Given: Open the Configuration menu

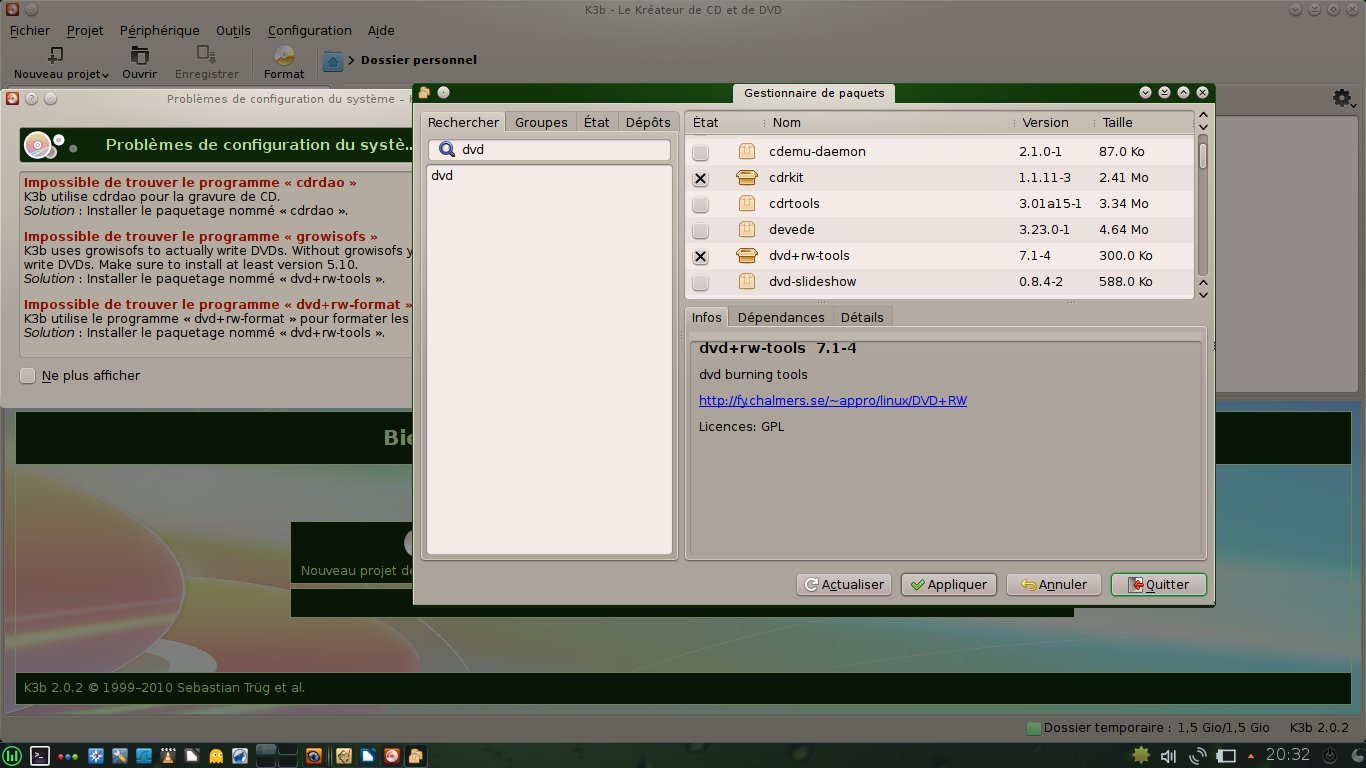Looking at the screenshot, I should pos(309,30).
